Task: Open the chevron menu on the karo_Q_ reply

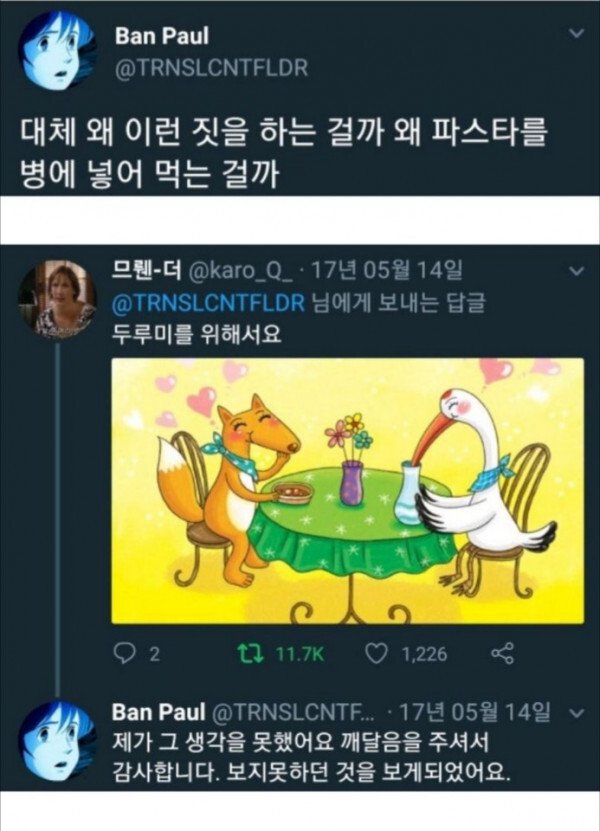Action: pyautogui.click(x=576, y=272)
